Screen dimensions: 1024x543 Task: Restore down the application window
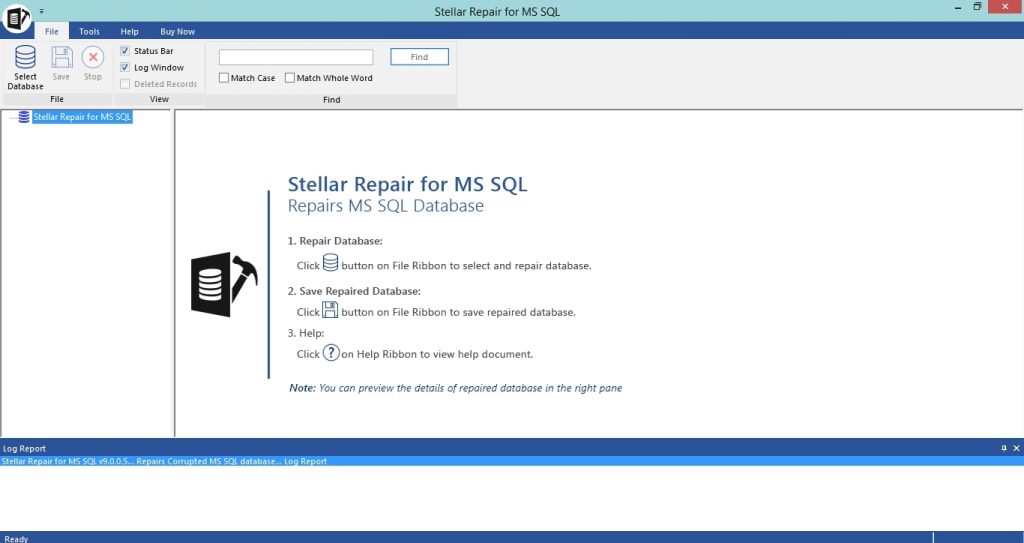coord(978,7)
